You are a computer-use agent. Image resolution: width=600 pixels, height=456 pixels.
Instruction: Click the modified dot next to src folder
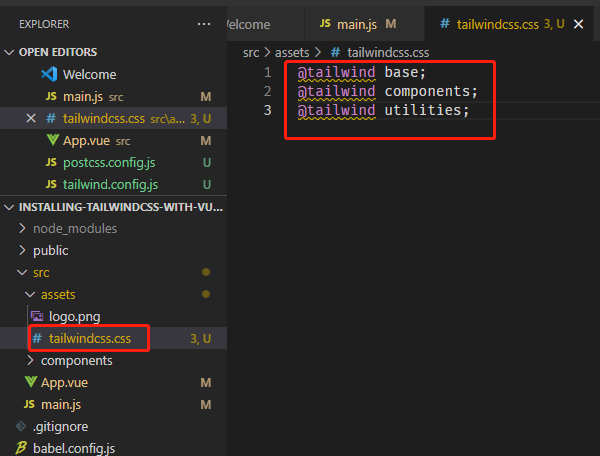click(x=206, y=272)
